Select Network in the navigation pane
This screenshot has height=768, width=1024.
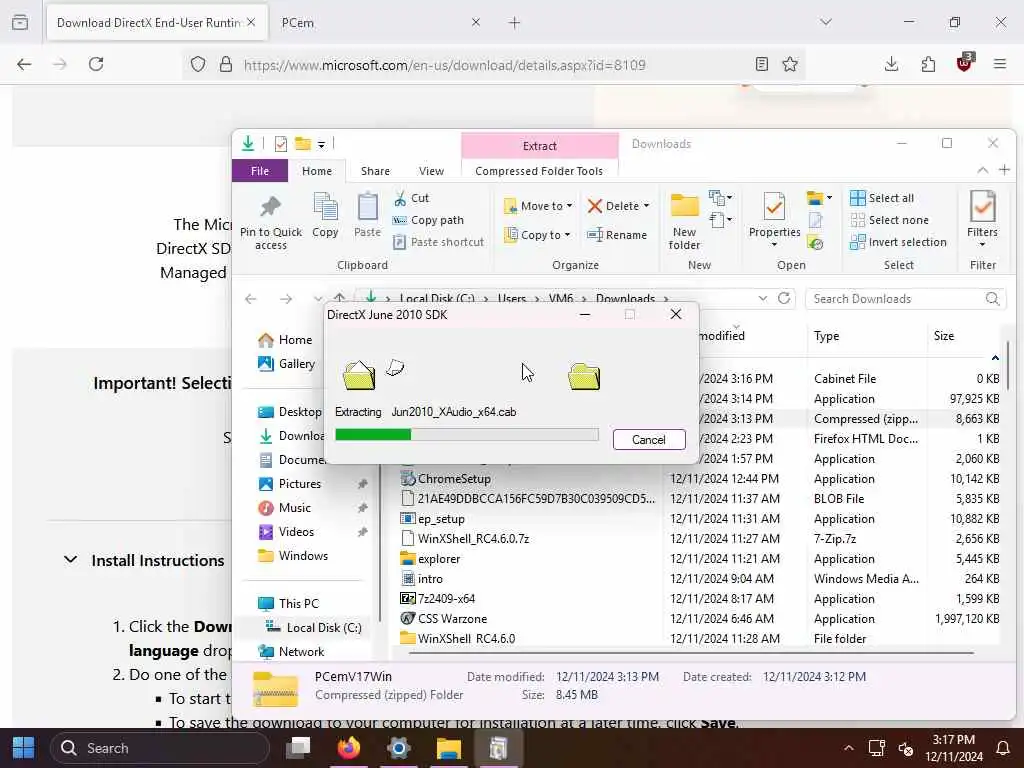point(291,651)
